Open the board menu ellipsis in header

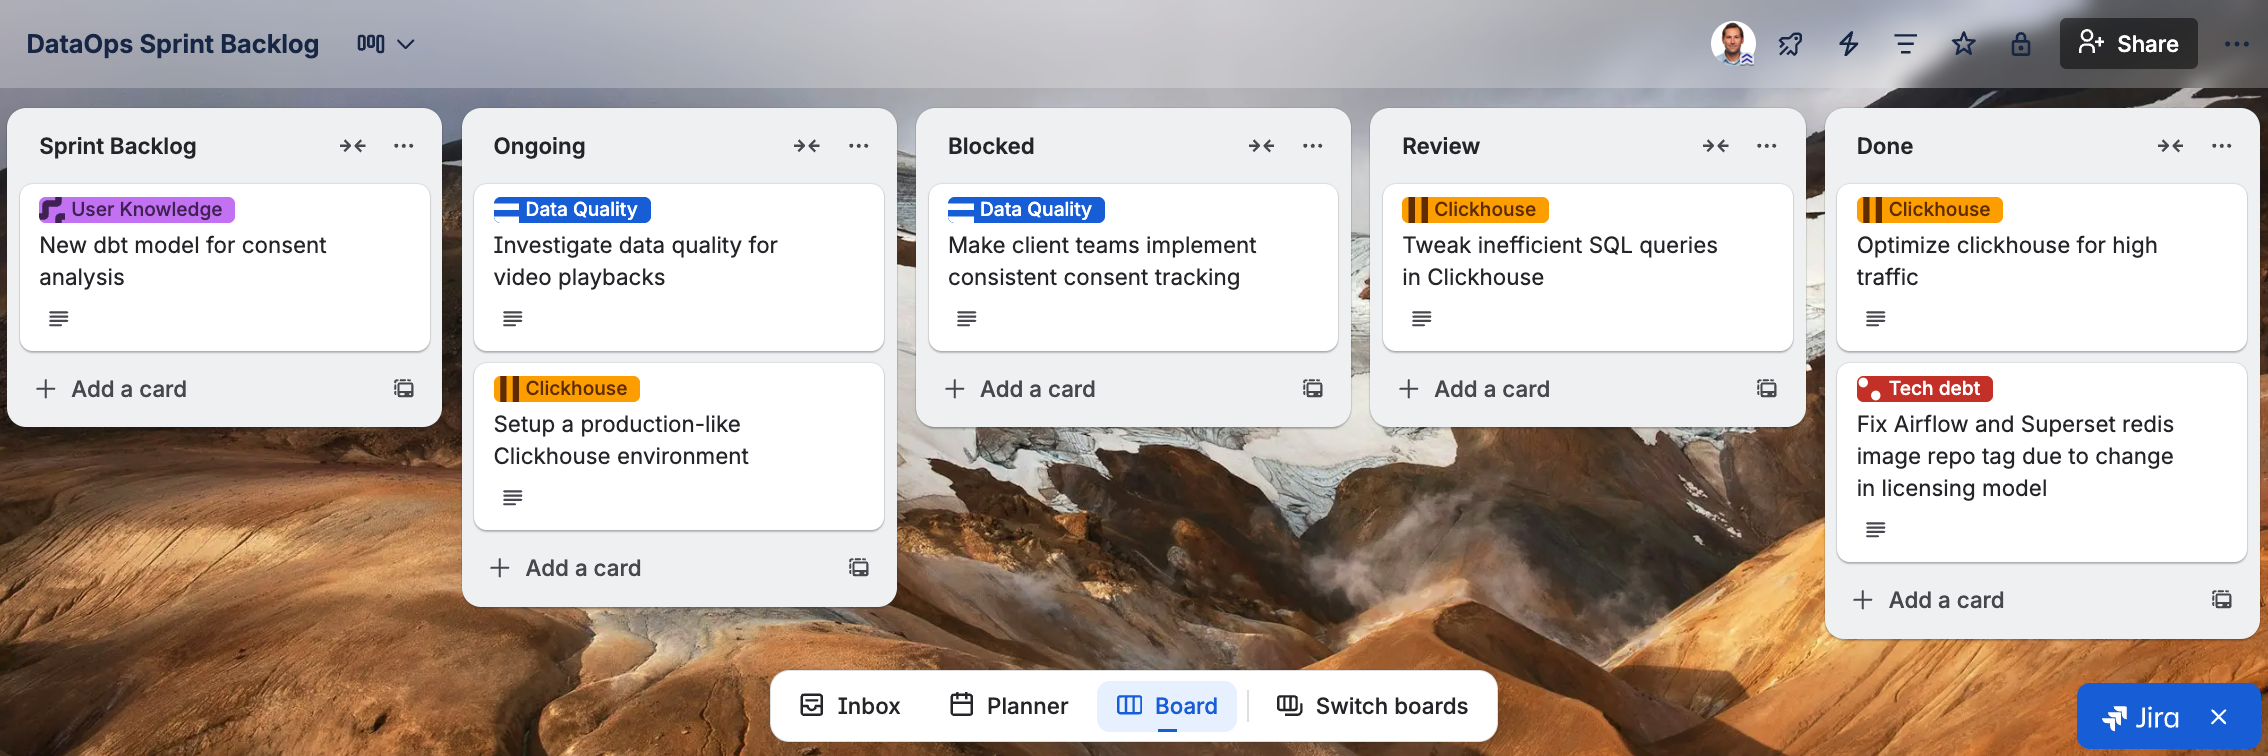point(2236,44)
